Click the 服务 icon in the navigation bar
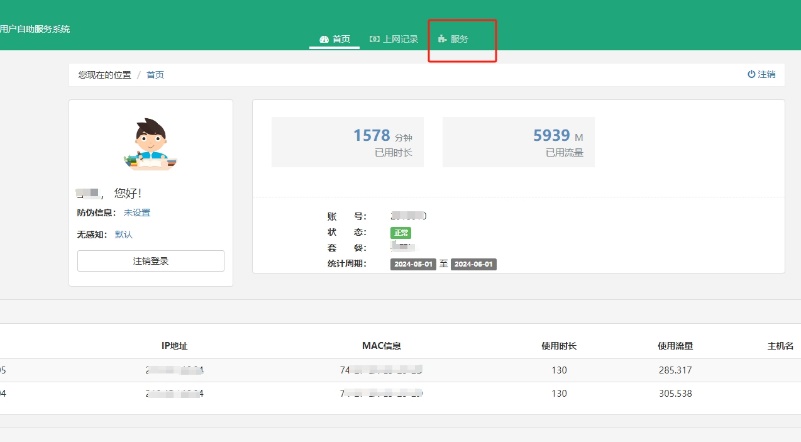801x442 pixels. (x=442, y=39)
